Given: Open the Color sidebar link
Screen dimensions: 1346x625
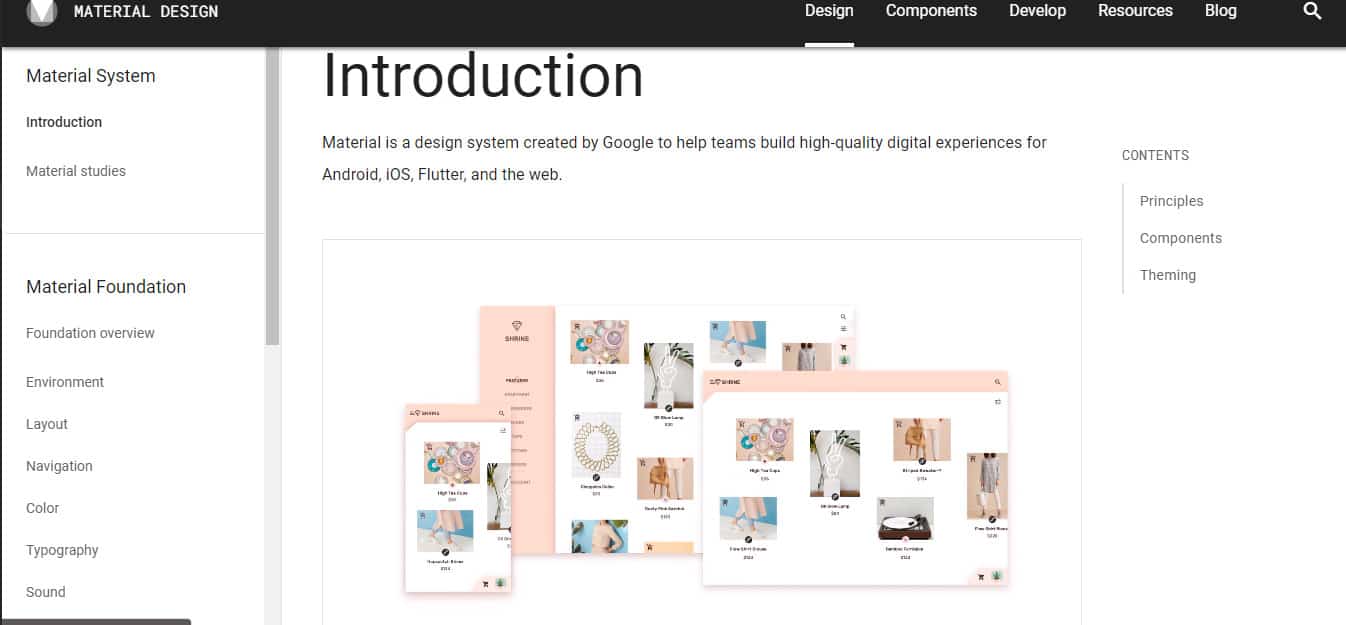Looking at the screenshot, I should [x=42, y=507].
